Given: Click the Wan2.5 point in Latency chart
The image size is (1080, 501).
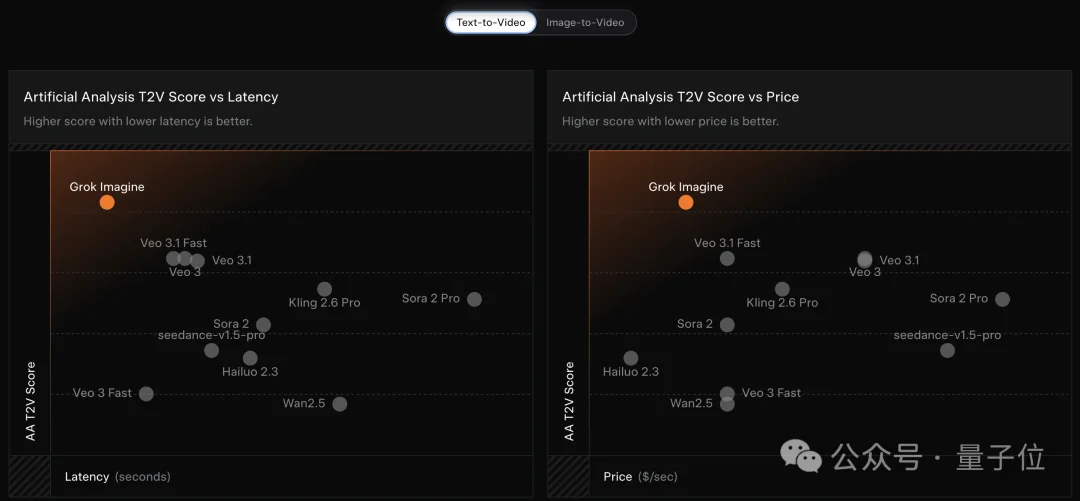Looking at the screenshot, I should tap(340, 404).
